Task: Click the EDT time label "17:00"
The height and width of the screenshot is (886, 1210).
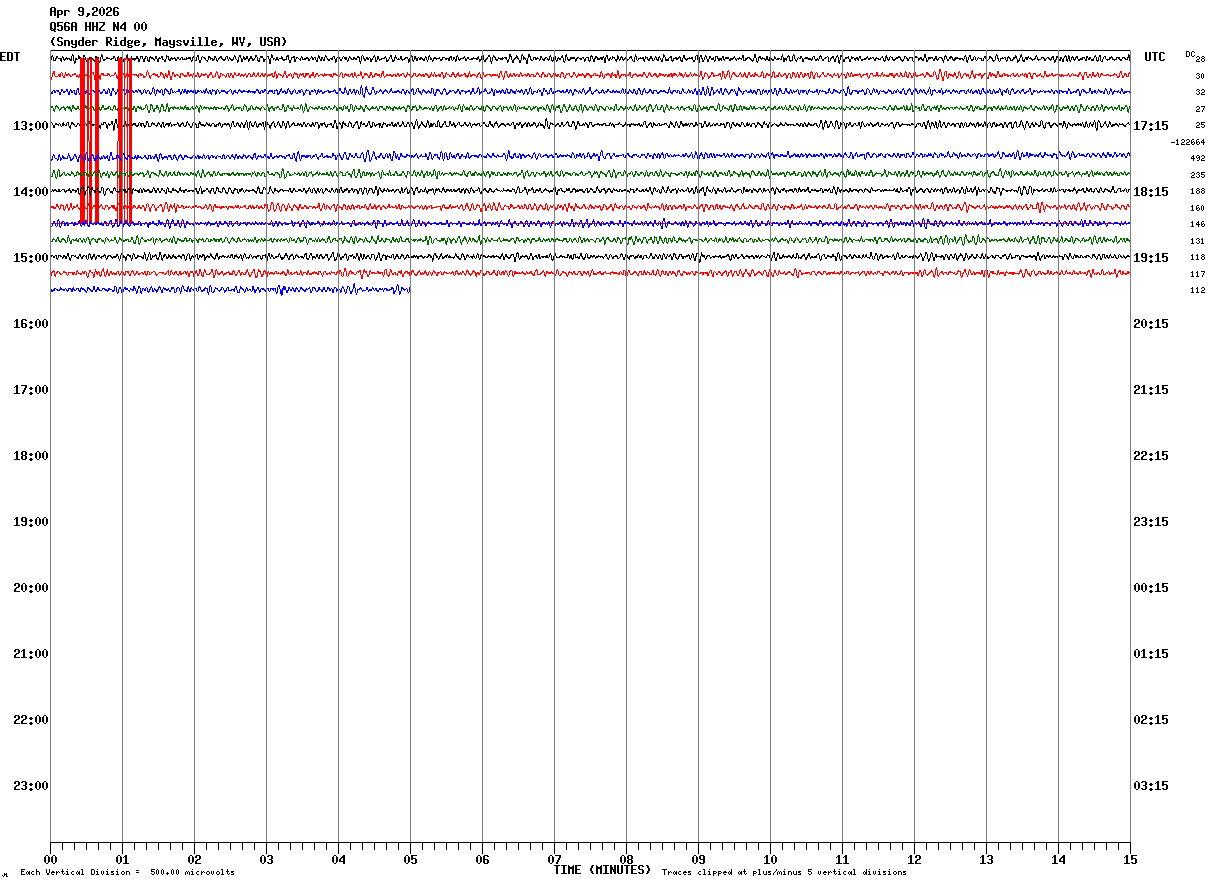Action: click(x=30, y=390)
